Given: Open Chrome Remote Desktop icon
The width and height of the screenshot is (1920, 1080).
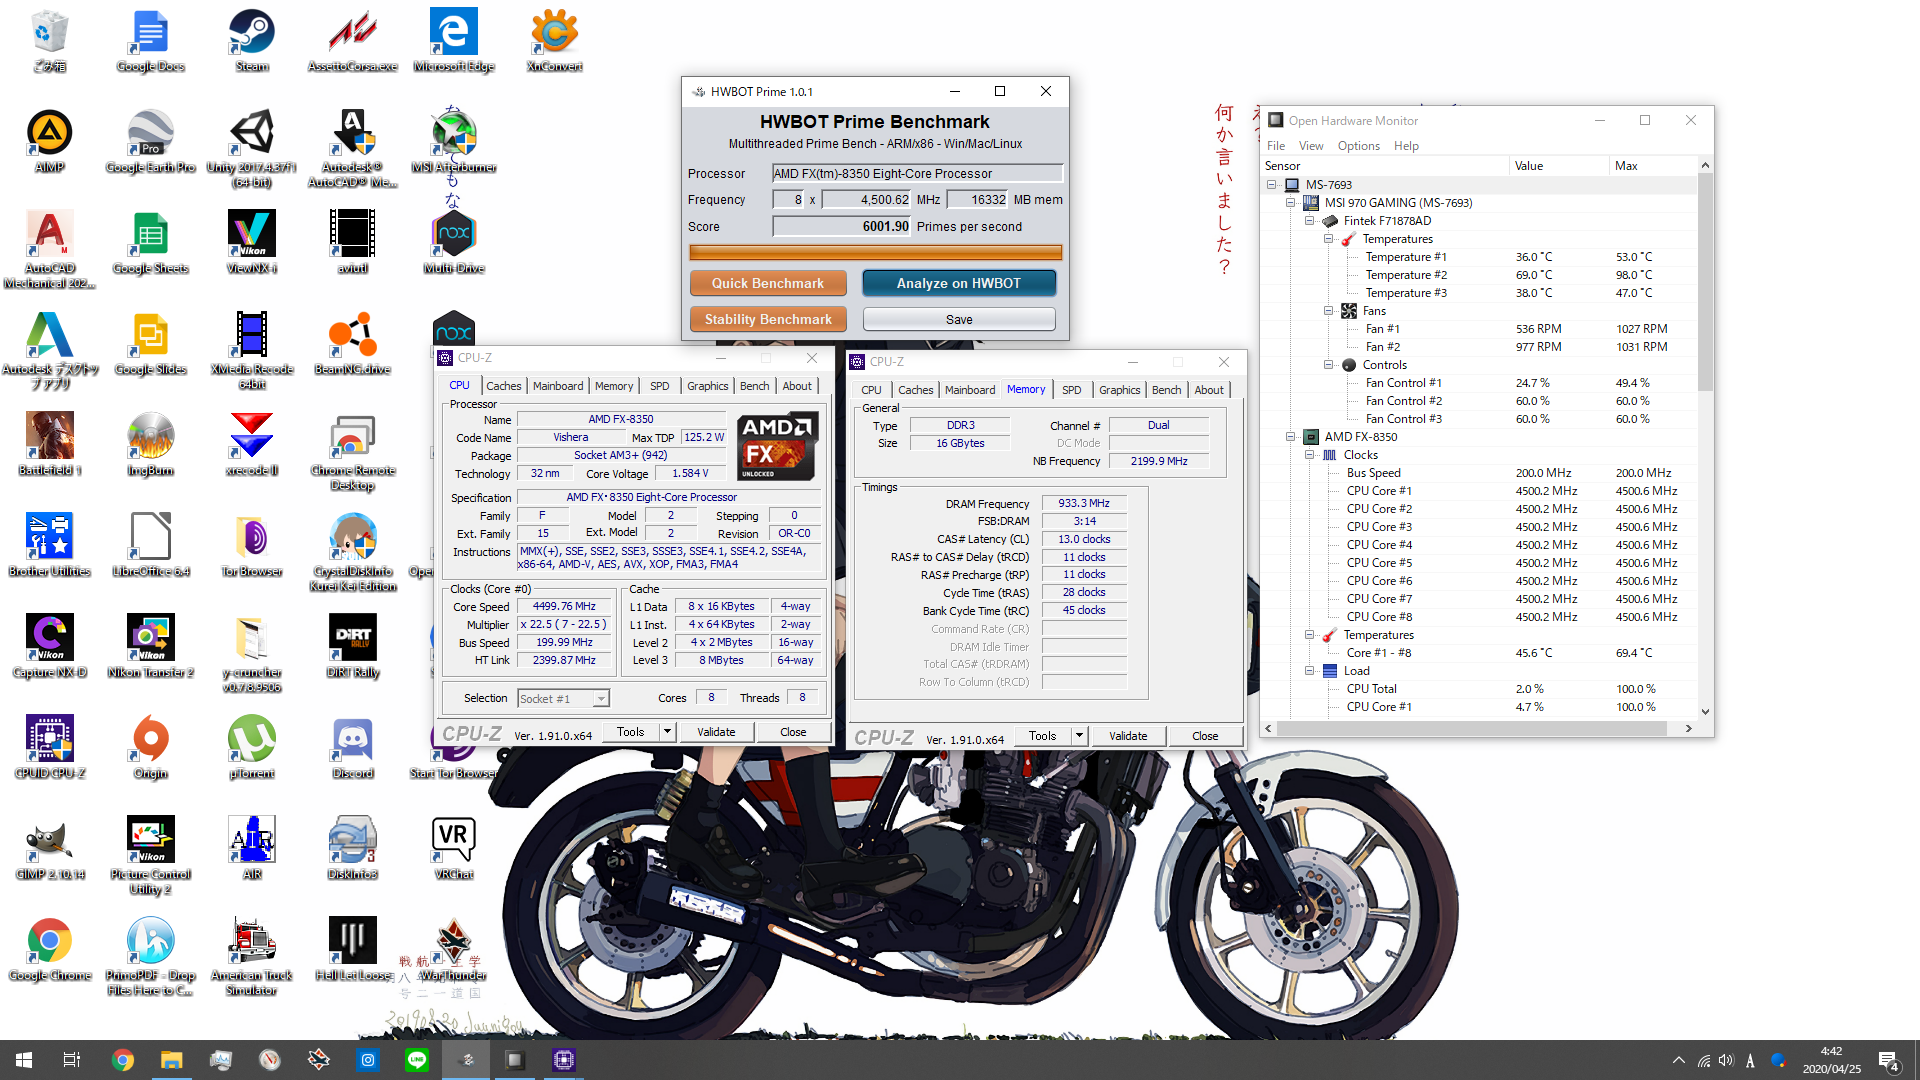Looking at the screenshot, I should [x=353, y=452].
